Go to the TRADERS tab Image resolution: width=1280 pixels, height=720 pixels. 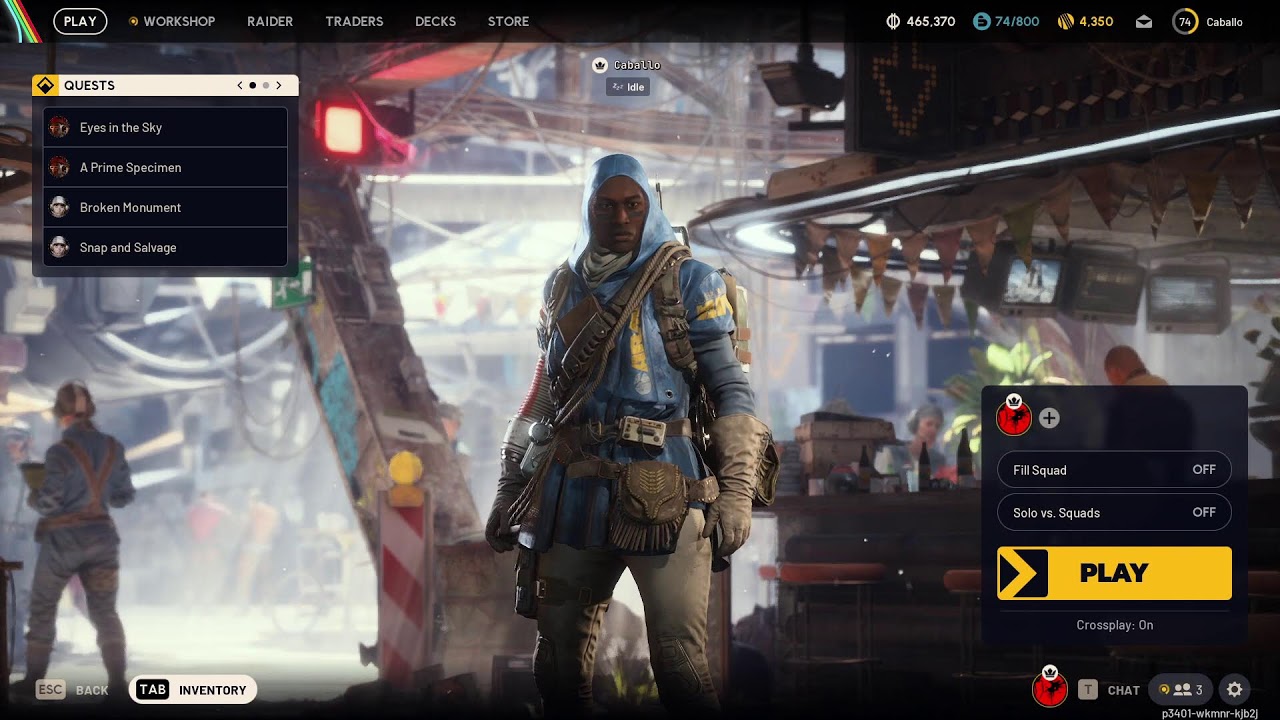pos(354,21)
